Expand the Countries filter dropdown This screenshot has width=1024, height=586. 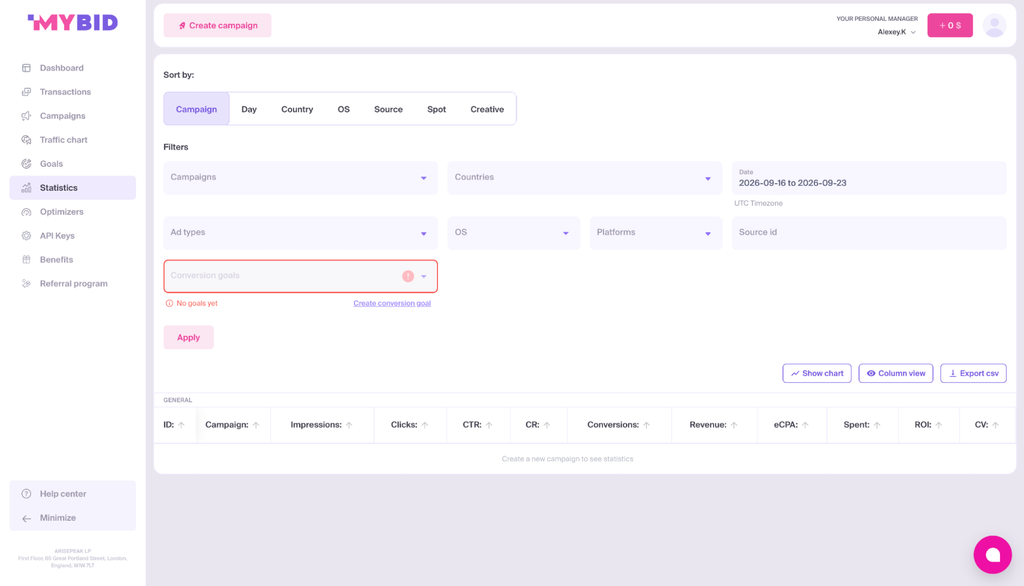pyautogui.click(x=584, y=178)
